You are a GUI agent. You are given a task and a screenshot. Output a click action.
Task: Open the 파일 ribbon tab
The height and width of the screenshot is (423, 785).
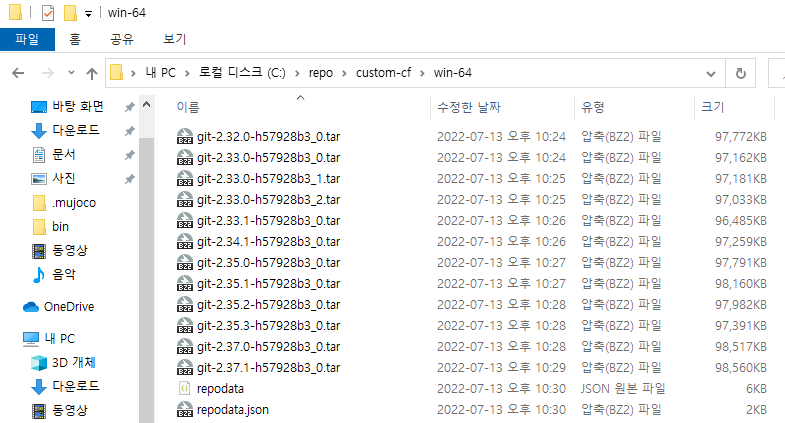pos(27,39)
